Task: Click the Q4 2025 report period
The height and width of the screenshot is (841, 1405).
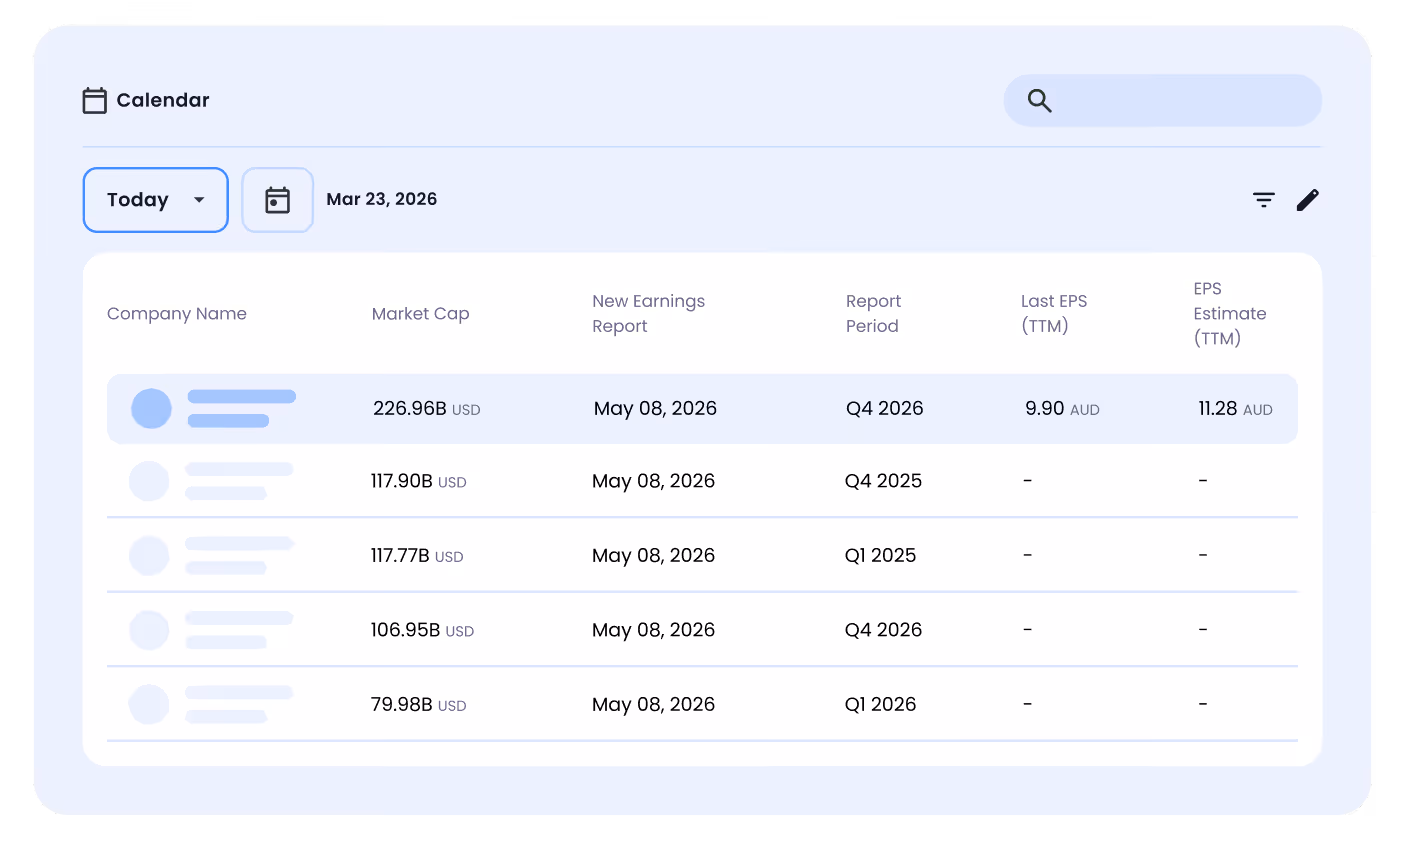Action: pyautogui.click(x=883, y=481)
